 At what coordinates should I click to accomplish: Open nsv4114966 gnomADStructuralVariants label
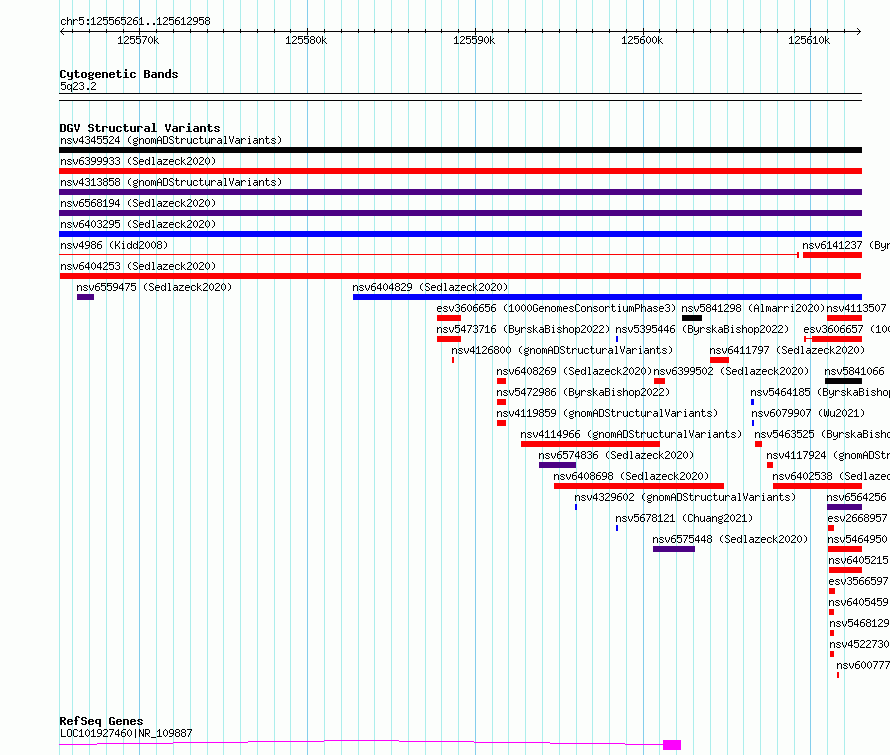(x=631, y=434)
